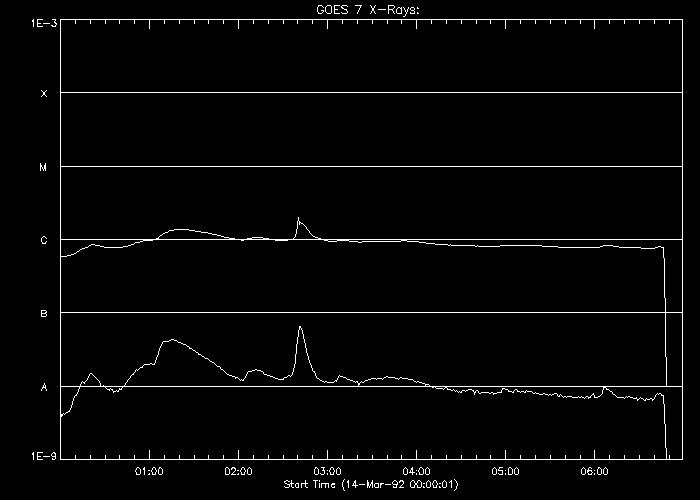This screenshot has width=700, height=500.
Task: Click the '02:00' time axis label
Action: pos(238,471)
